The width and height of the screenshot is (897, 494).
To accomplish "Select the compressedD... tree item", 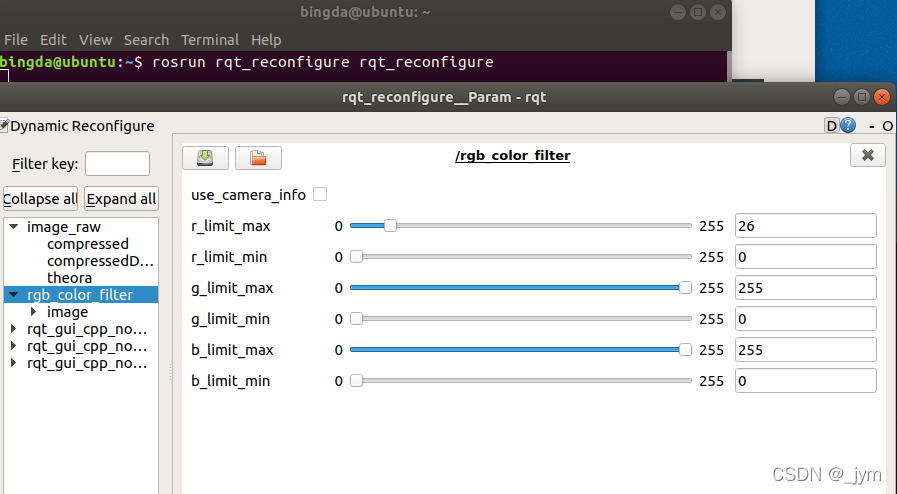I will coord(100,261).
